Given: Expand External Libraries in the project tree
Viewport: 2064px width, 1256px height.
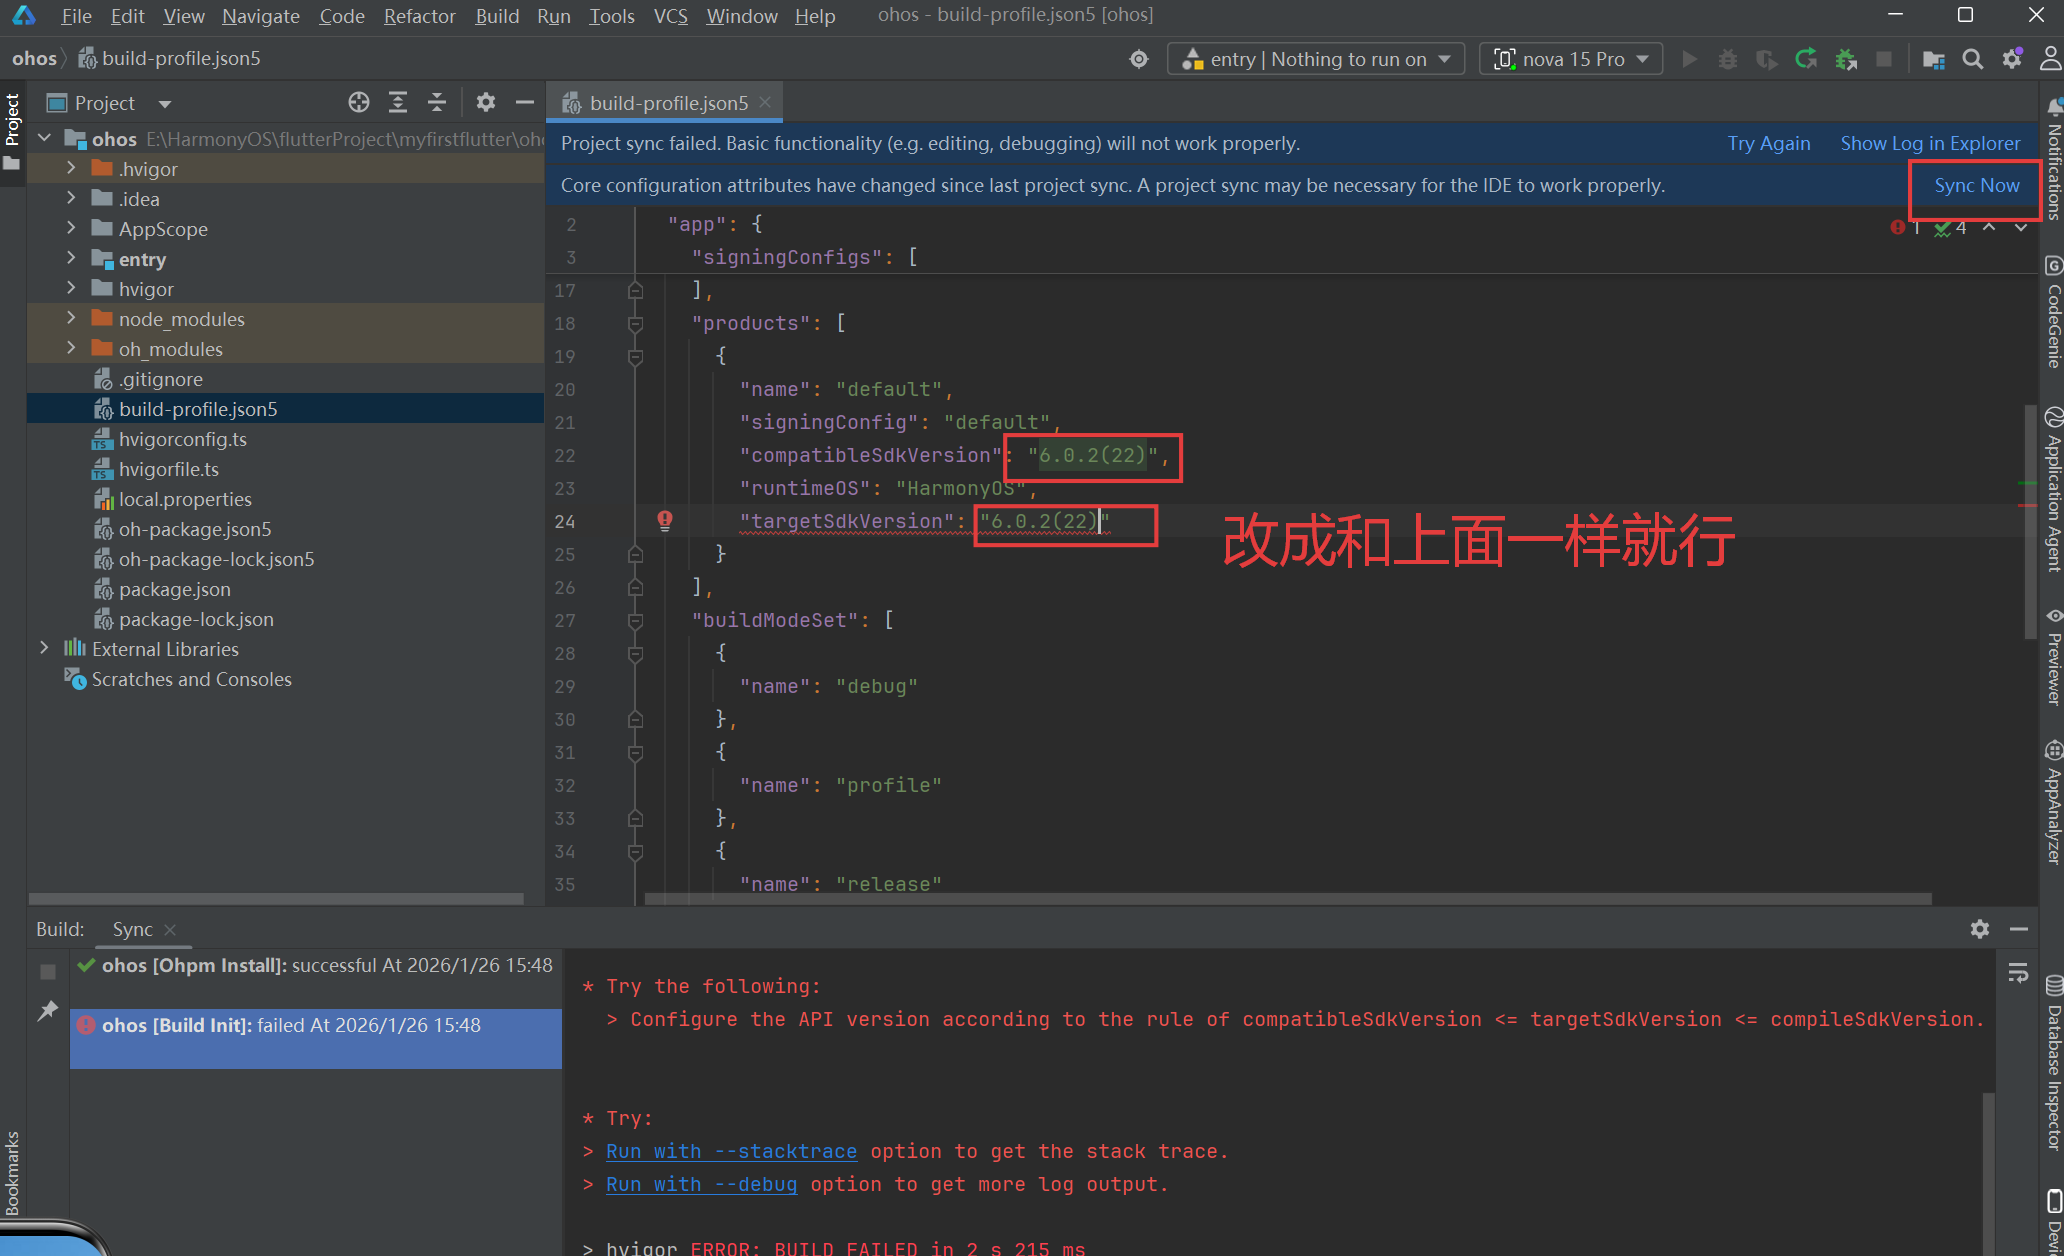Looking at the screenshot, I should (x=44, y=649).
